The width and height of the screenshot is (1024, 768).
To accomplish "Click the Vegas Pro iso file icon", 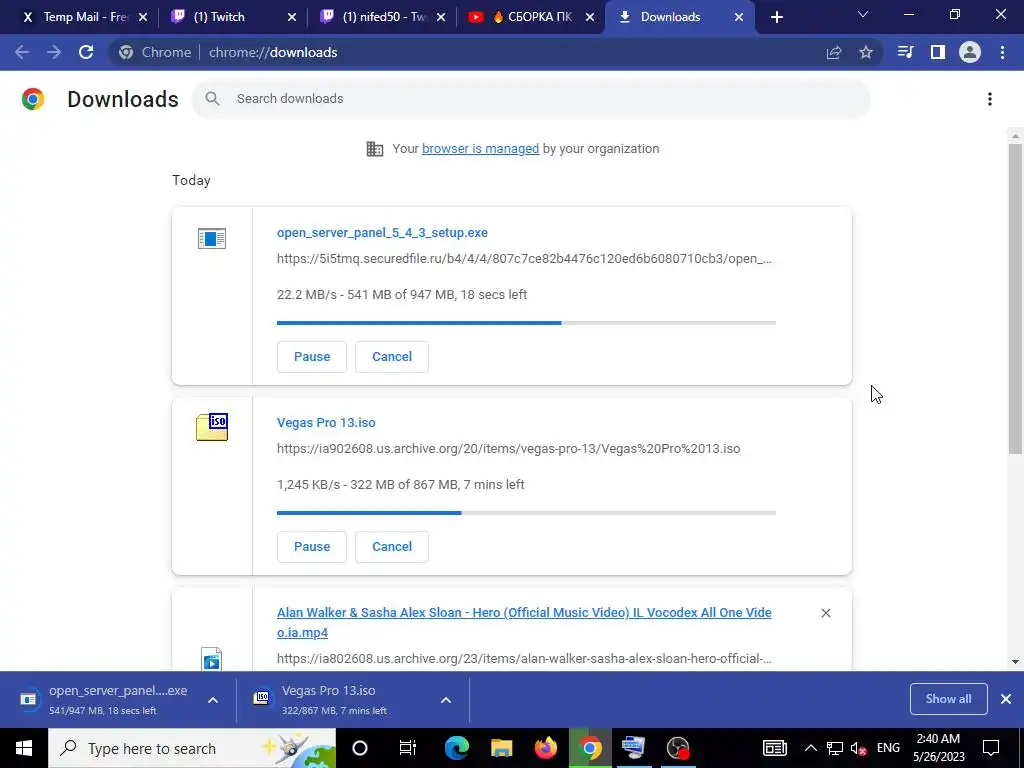I will click(x=212, y=427).
